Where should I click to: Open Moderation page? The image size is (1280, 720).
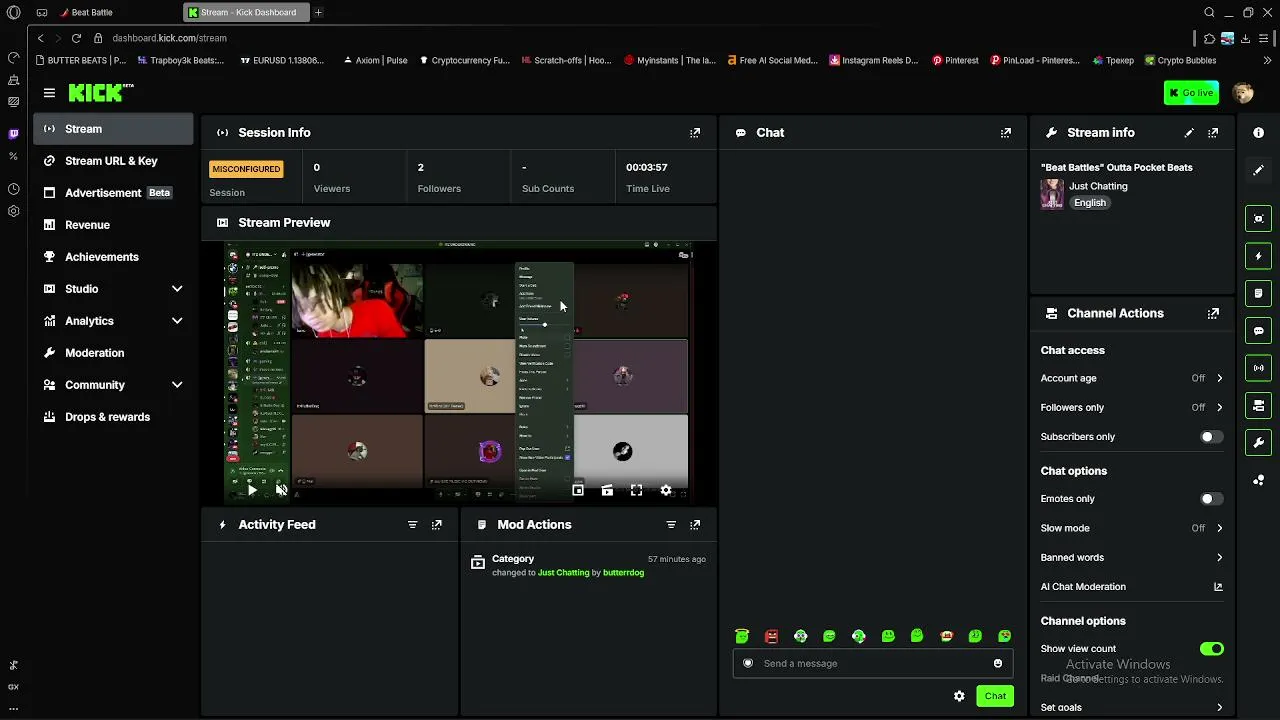point(113,353)
